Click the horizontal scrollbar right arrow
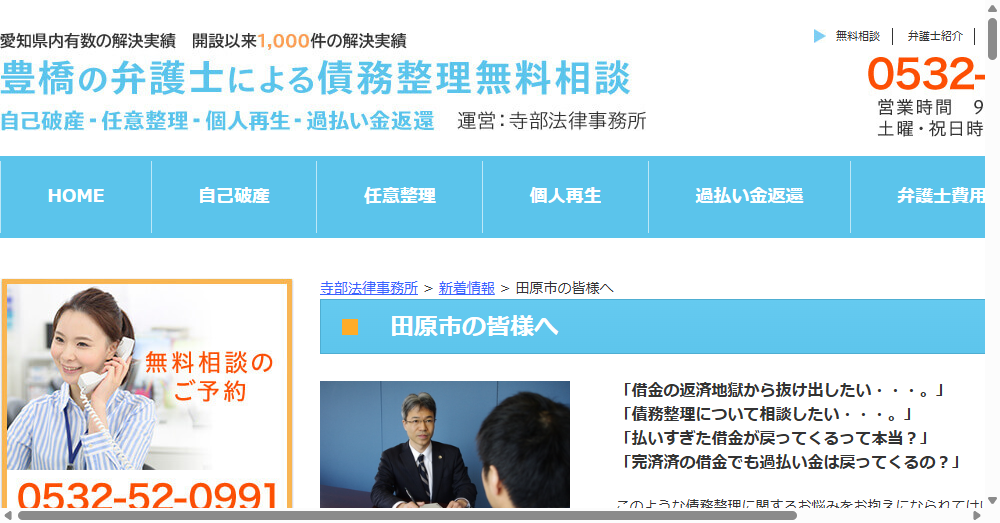This screenshot has width=1000, height=523. coord(977,515)
